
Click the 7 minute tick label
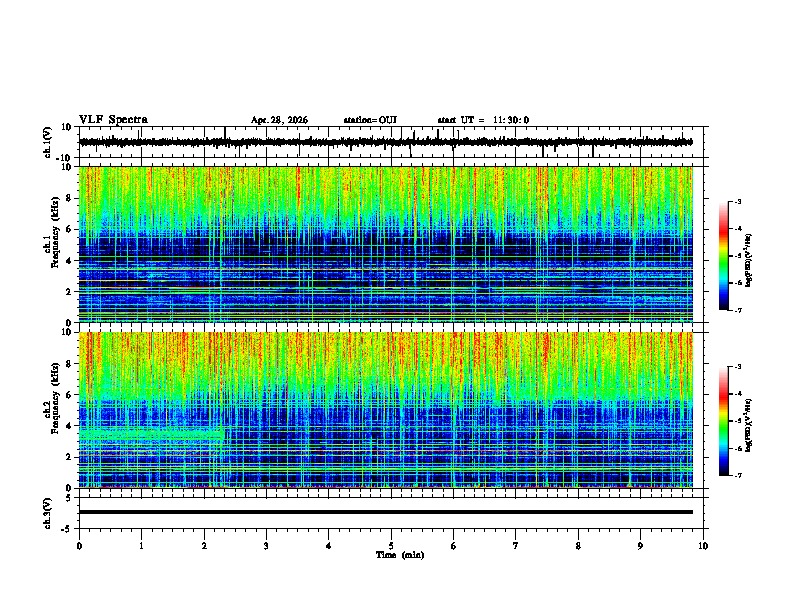pyautogui.click(x=516, y=546)
